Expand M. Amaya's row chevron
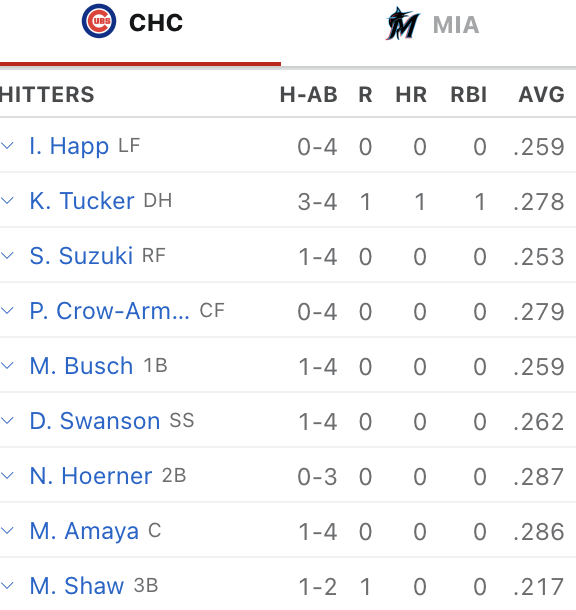This screenshot has height=610, width=576. [x=7, y=530]
